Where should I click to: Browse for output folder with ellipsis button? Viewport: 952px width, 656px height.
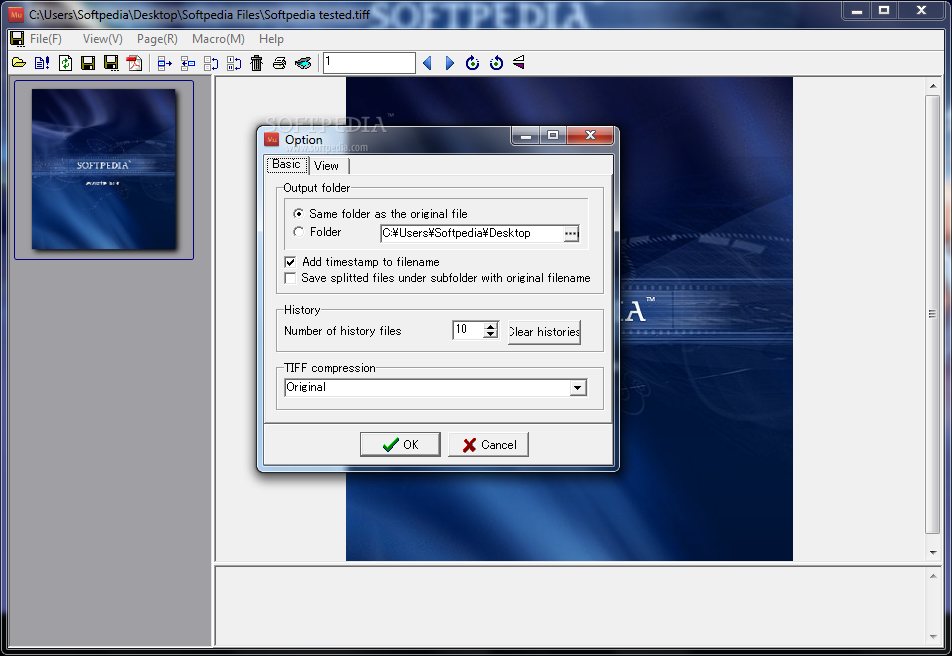tap(571, 233)
